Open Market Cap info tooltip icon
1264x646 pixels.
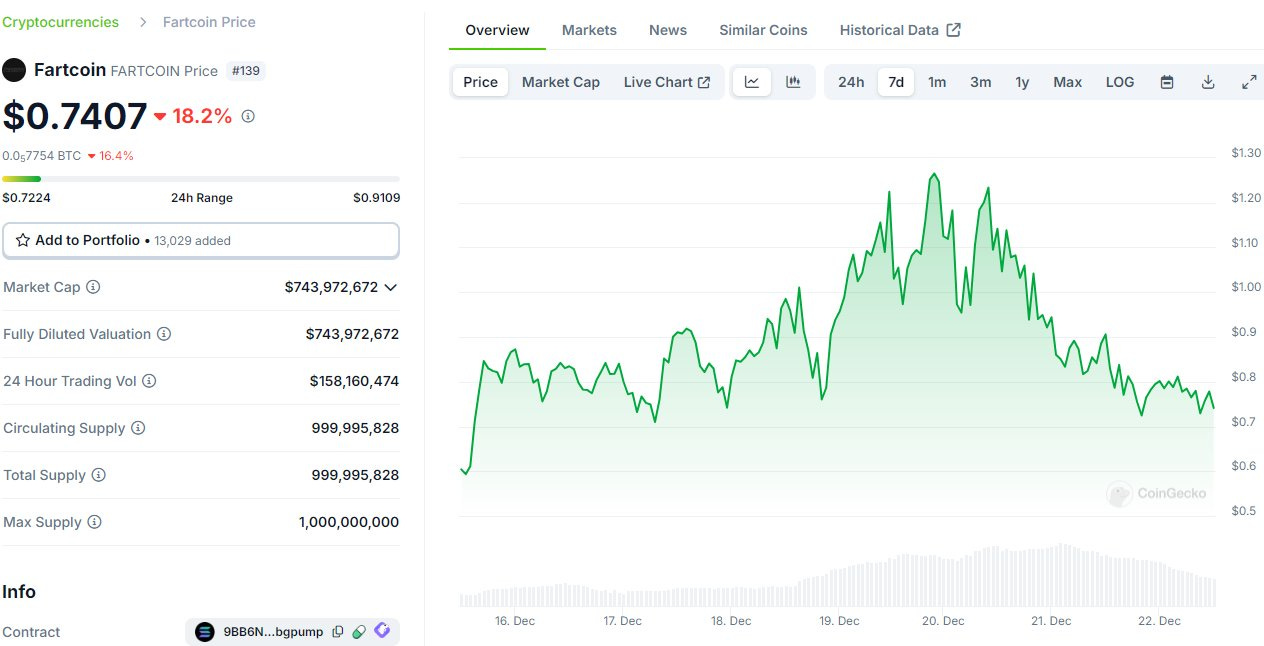tap(93, 287)
